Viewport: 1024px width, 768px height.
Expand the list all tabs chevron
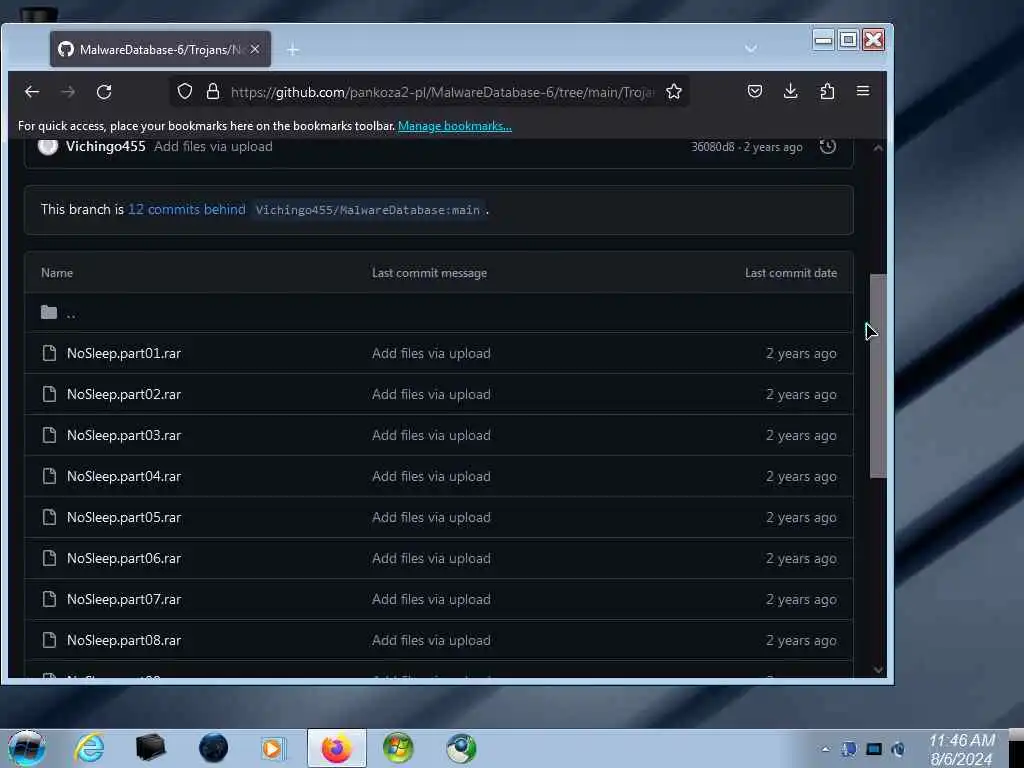click(750, 48)
